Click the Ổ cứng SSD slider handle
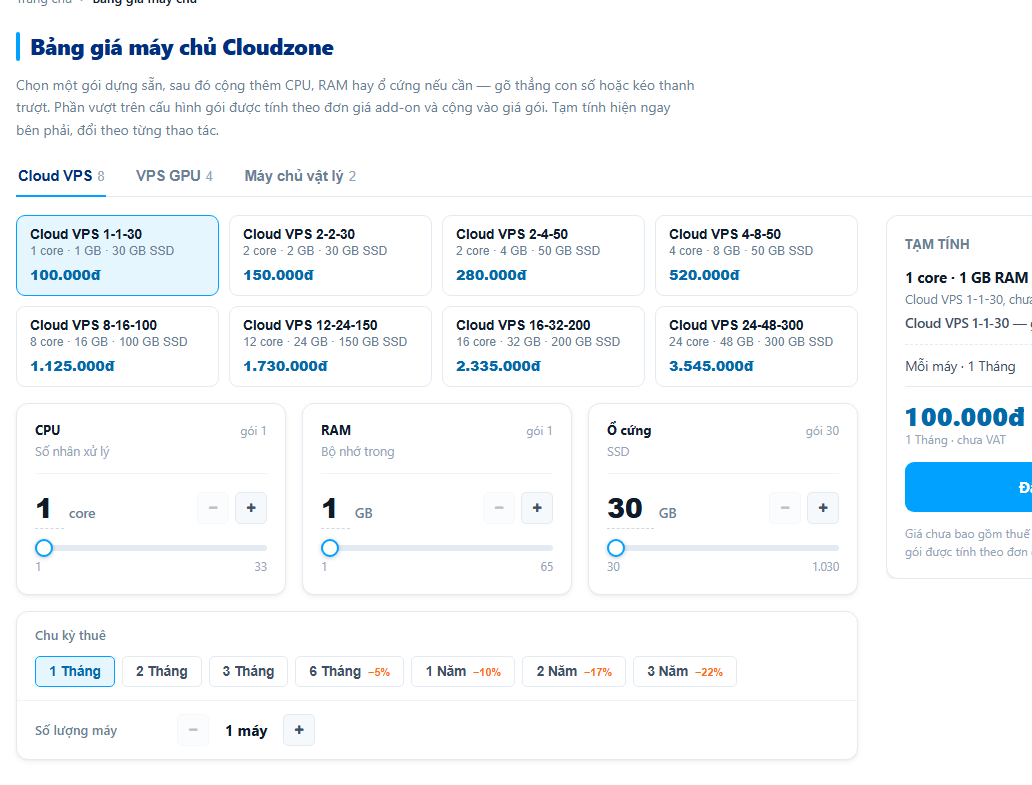 pos(616,547)
